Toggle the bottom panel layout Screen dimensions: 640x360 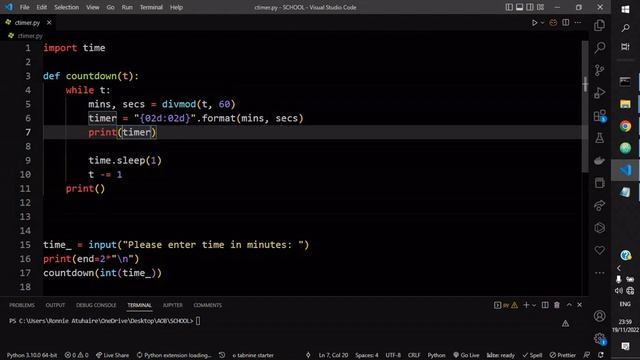520,7
